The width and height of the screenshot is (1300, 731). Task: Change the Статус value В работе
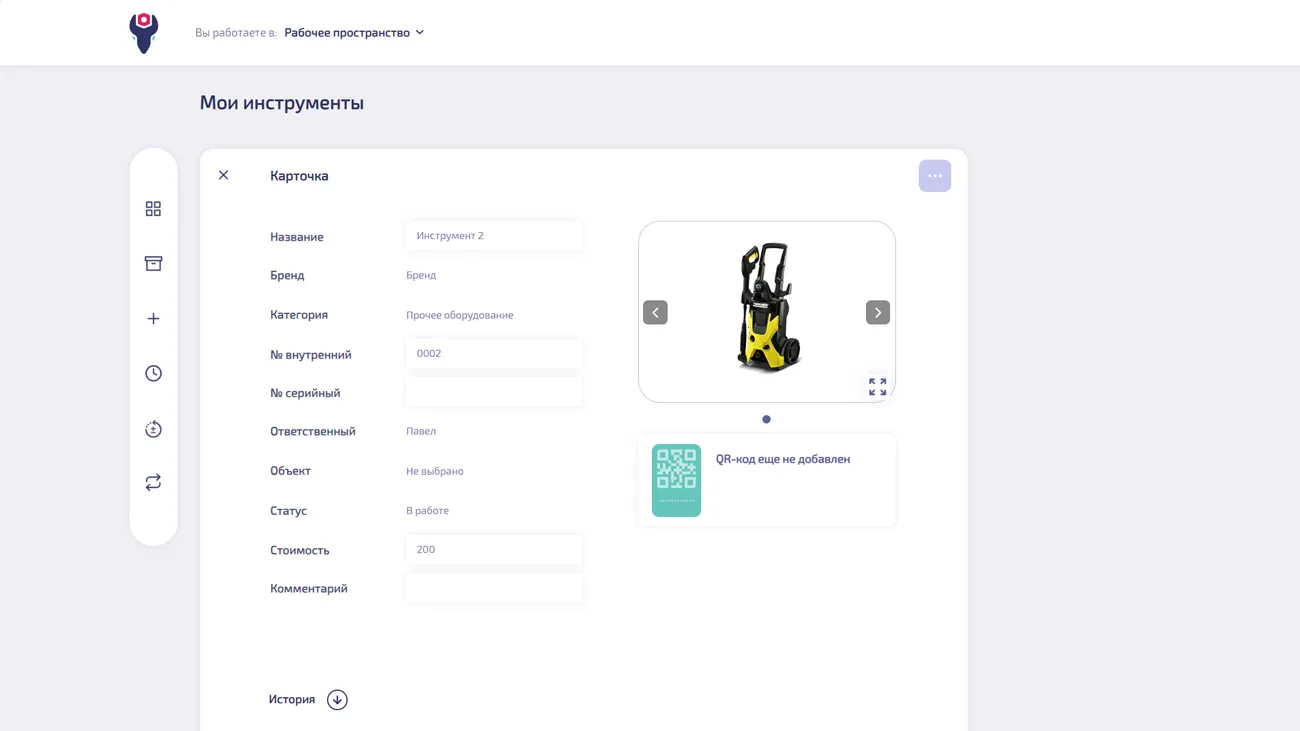(x=428, y=511)
